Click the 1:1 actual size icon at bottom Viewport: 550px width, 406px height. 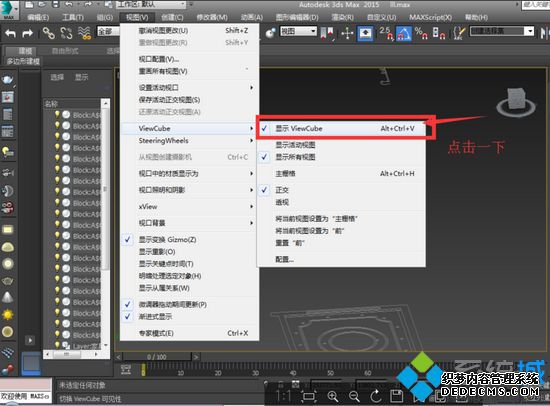click(x=283, y=397)
